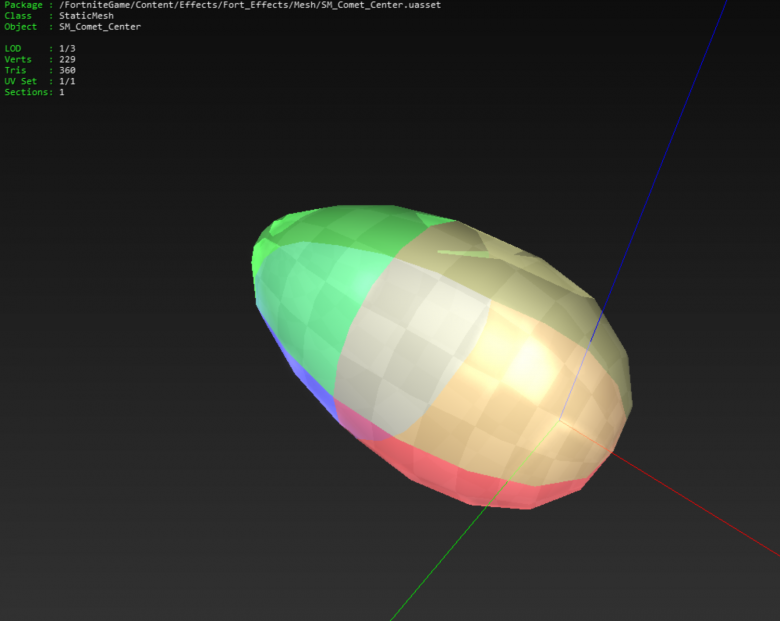Click the Sections value 1
This screenshot has height=621, width=780.
62,93
